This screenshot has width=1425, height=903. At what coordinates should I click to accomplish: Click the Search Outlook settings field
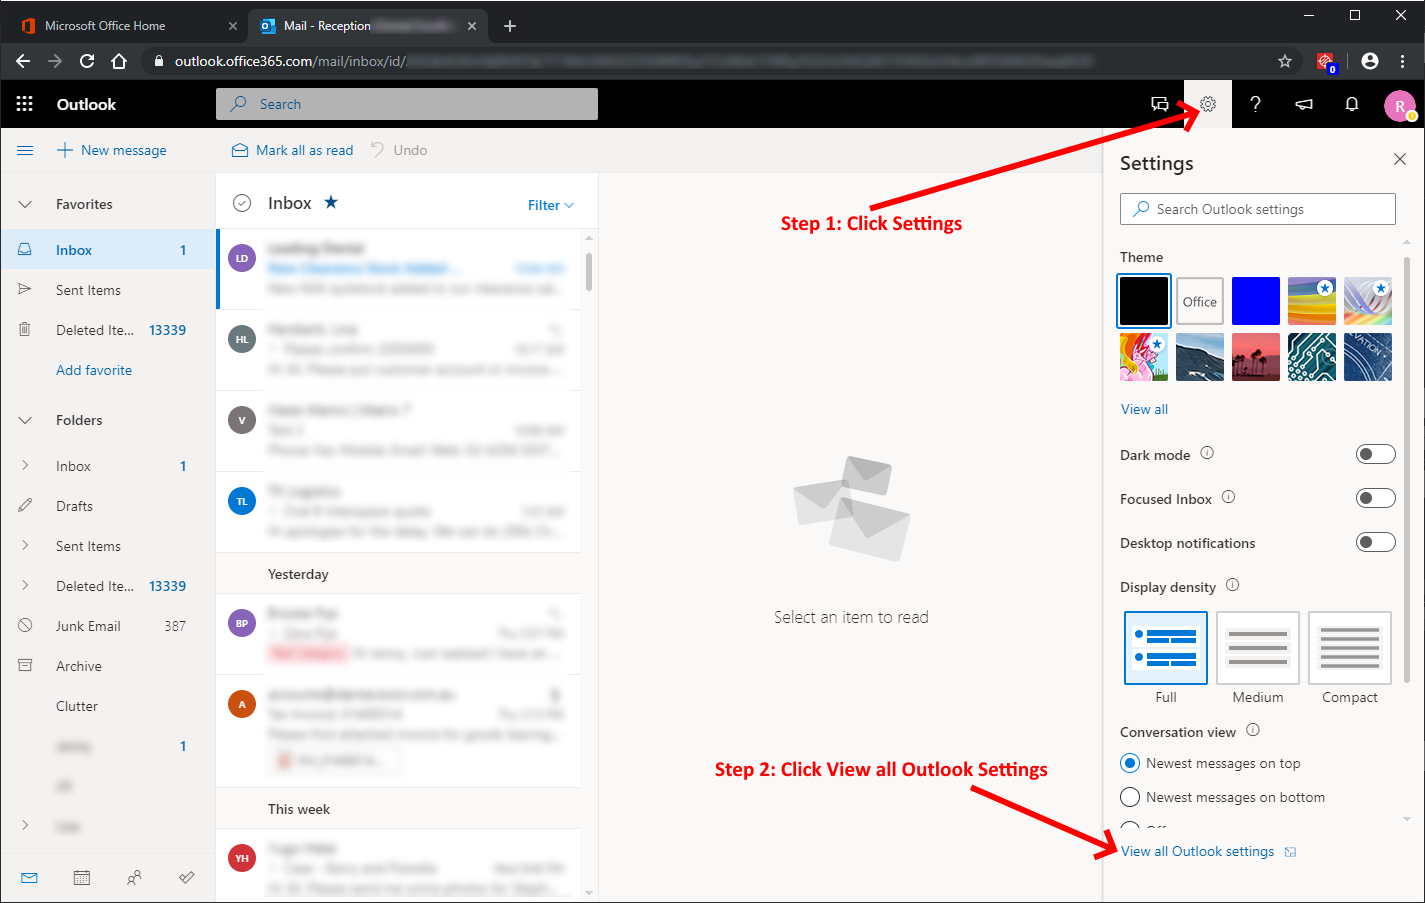click(x=1258, y=209)
